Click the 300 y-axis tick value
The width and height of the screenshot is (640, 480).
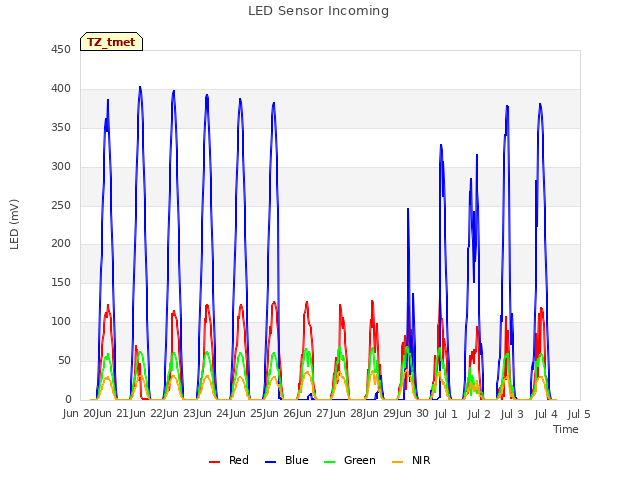61,167
